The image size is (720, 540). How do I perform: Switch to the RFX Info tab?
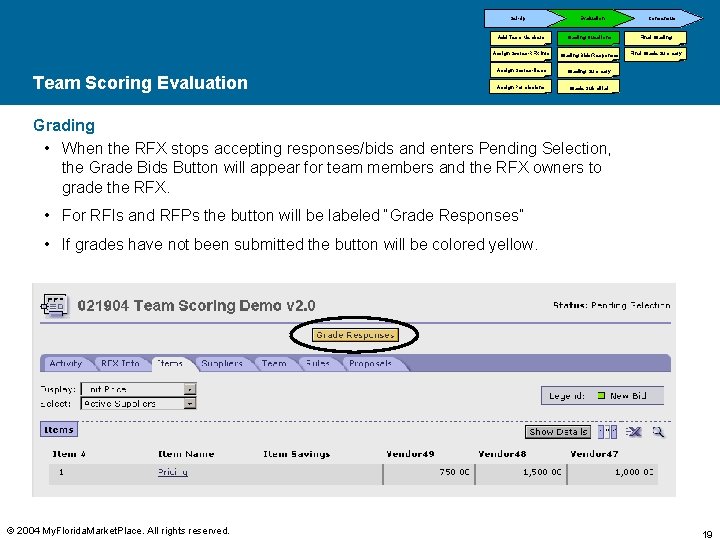click(x=120, y=363)
